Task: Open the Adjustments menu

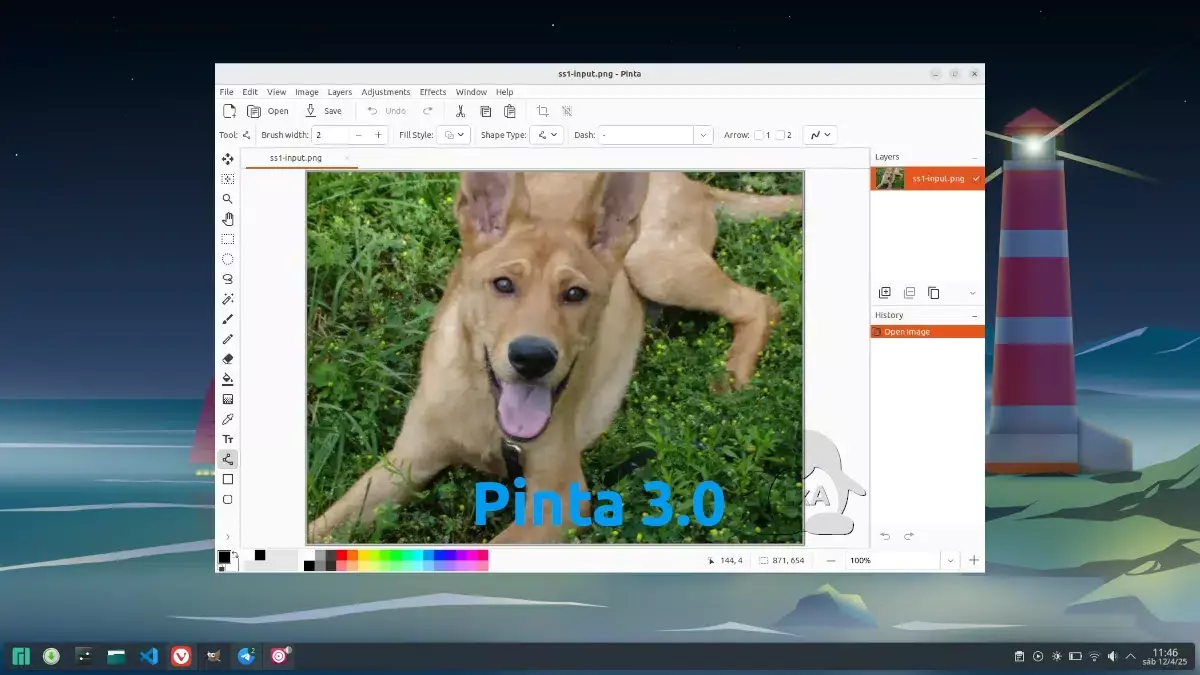Action: pyautogui.click(x=386, y=92)
